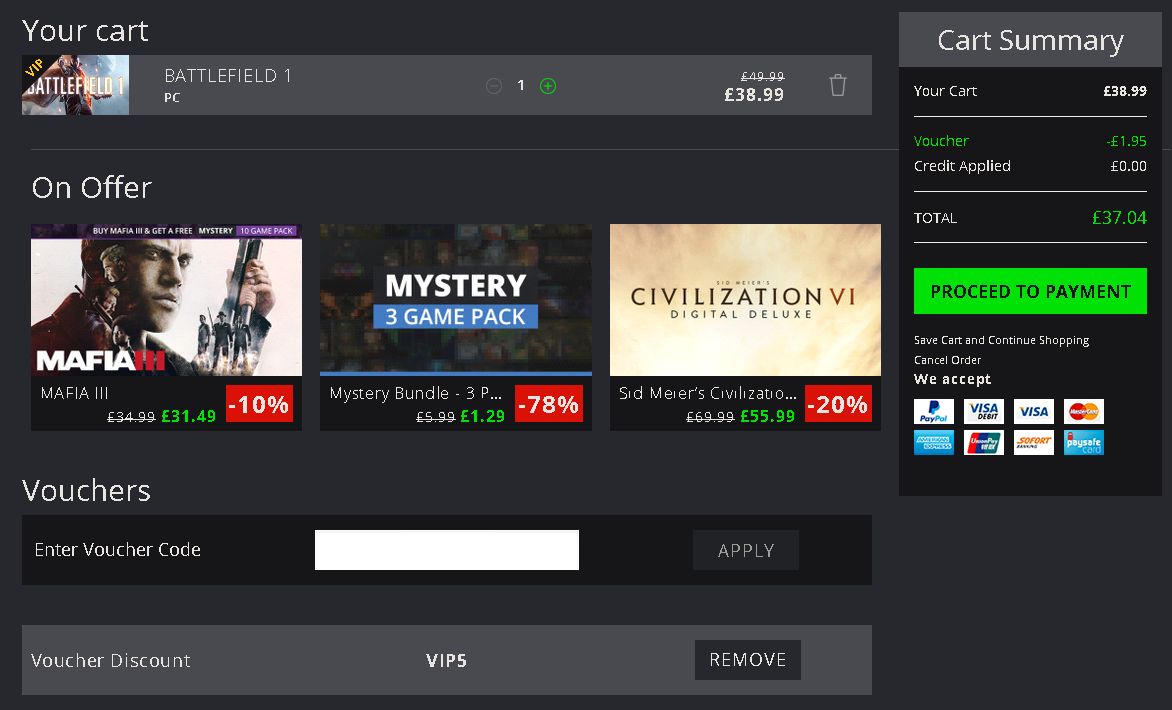Click the Mafia III price £31.49
The height and width of the screenshot is (710, 1172).
coord(188,416)
